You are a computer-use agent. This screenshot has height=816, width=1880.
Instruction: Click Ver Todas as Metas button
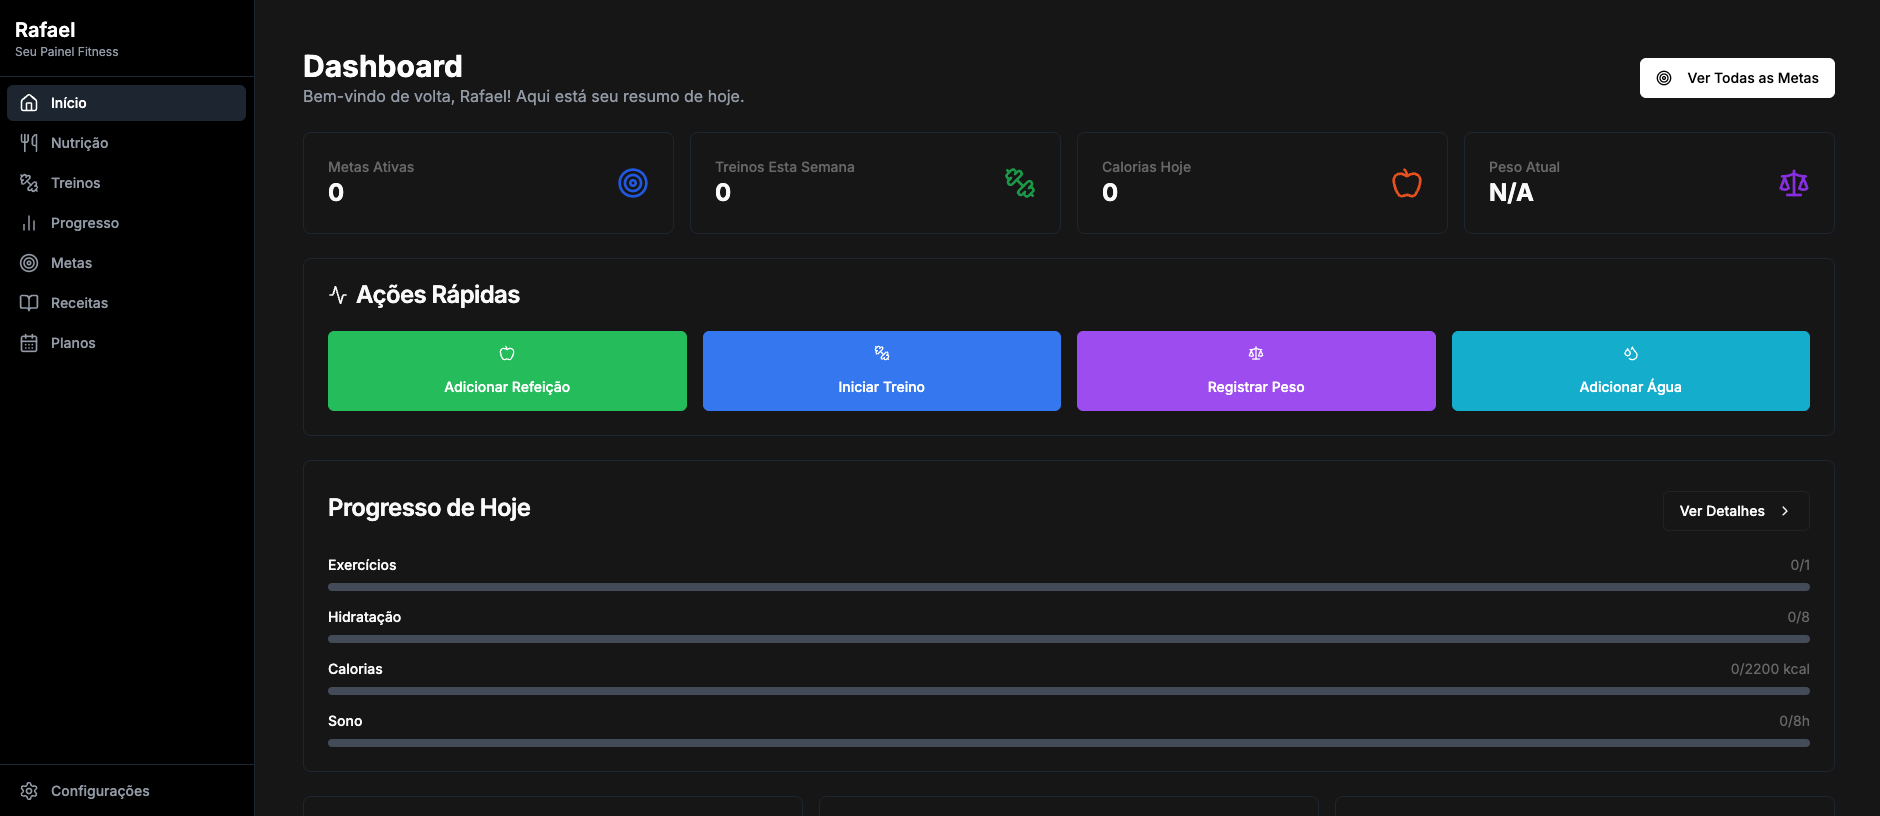coord(1737,78)
